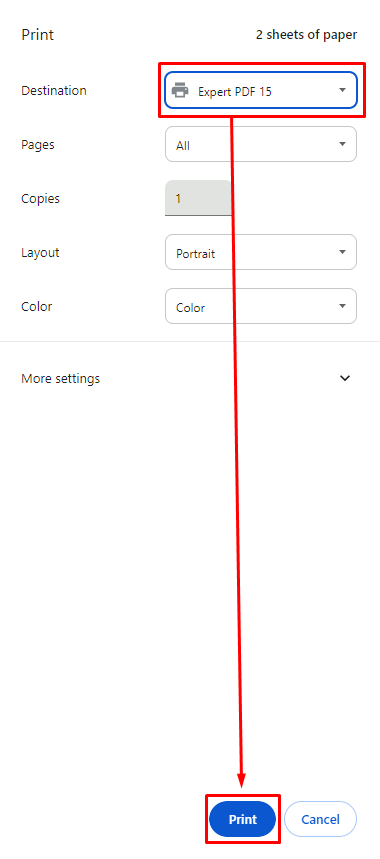Click the Print dialog heading
Screen dimensions: 380x859
click(x=37, y=35)
